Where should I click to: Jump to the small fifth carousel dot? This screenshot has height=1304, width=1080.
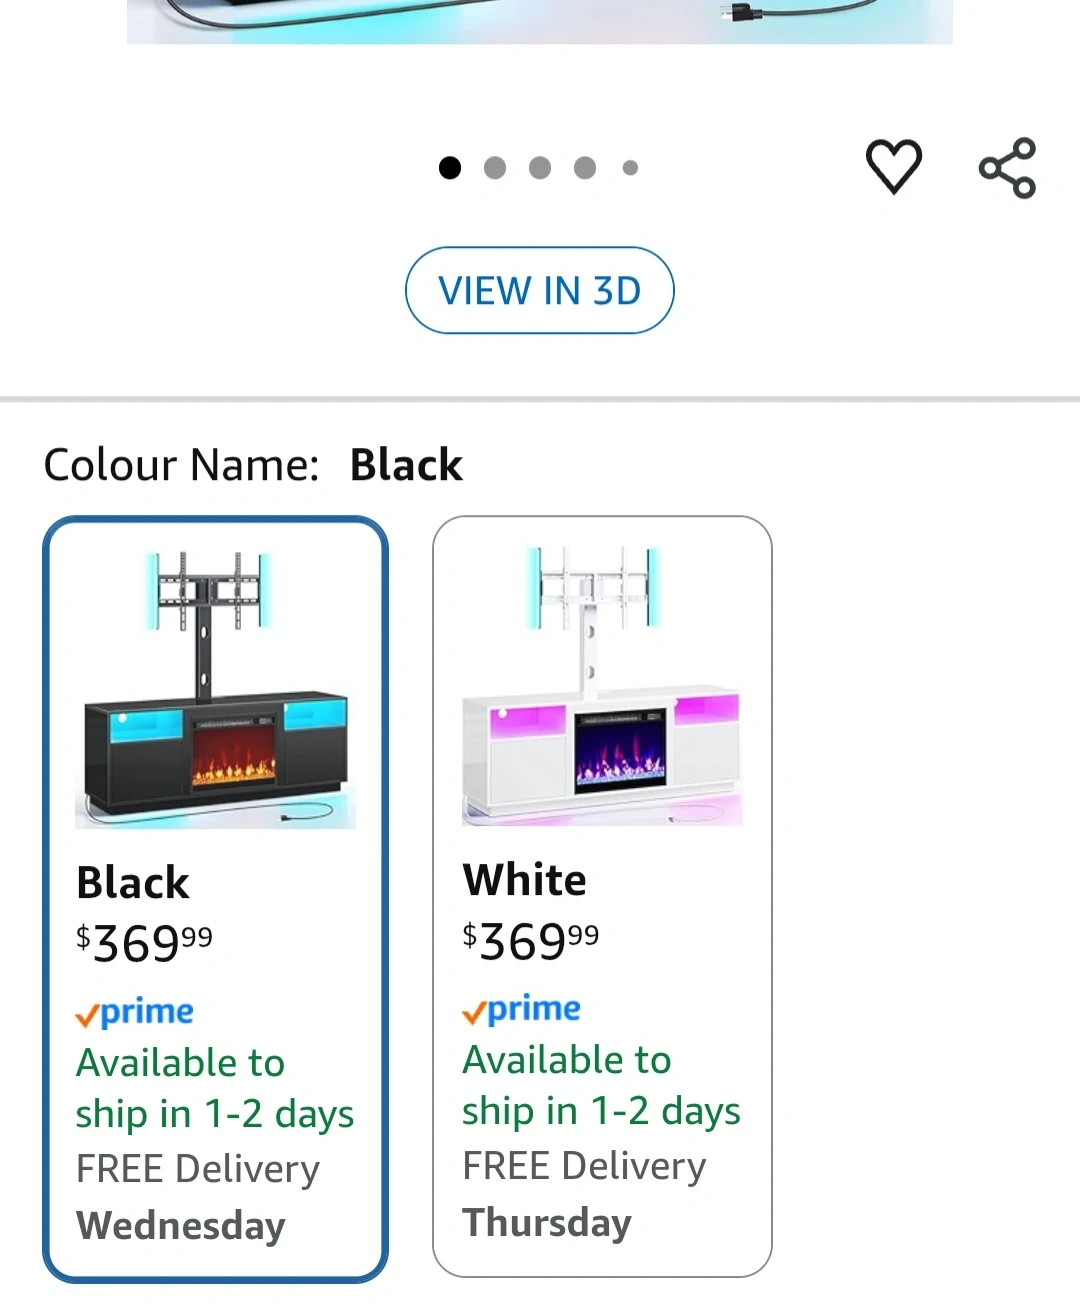(x=630, y=168)
